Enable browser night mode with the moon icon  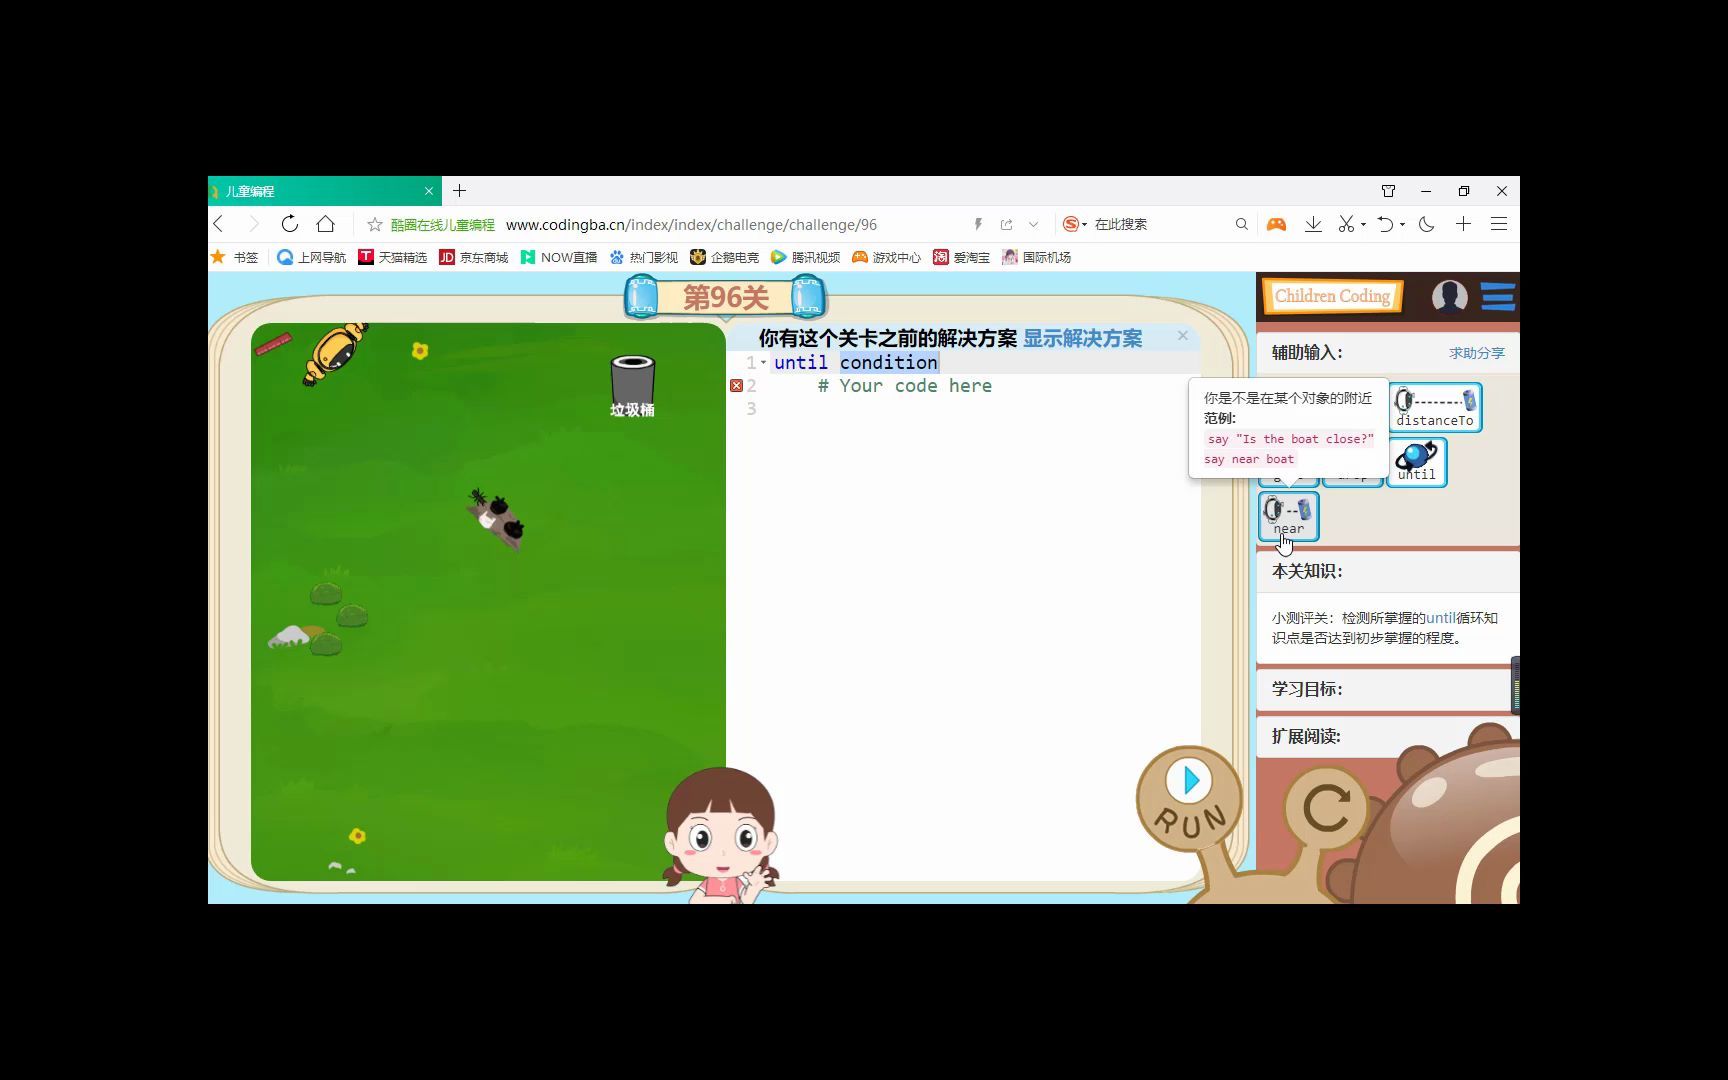pos(1426,224)
